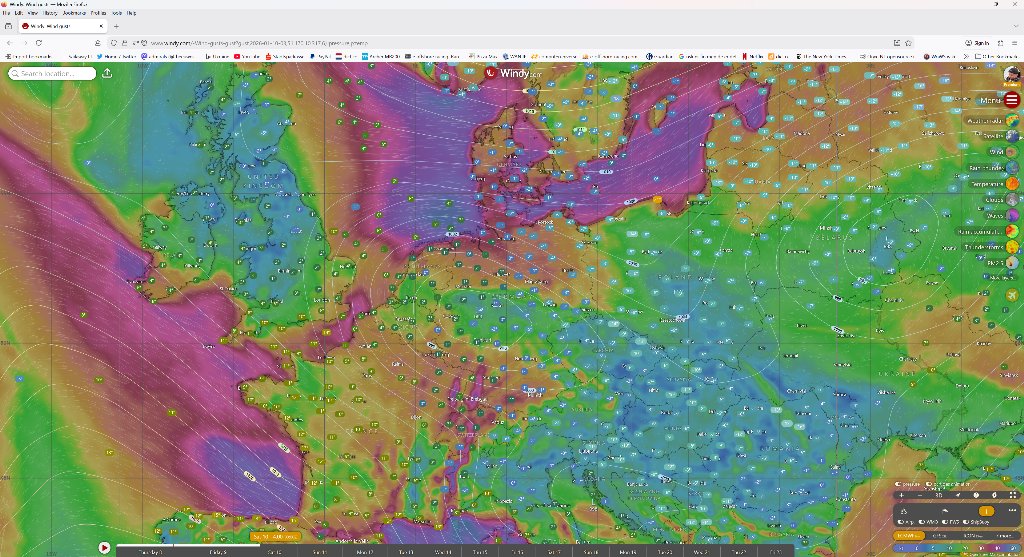Click the share/upload icon beside search
The width and height of the screenshot is (1024, 557).
click(107, 73)
